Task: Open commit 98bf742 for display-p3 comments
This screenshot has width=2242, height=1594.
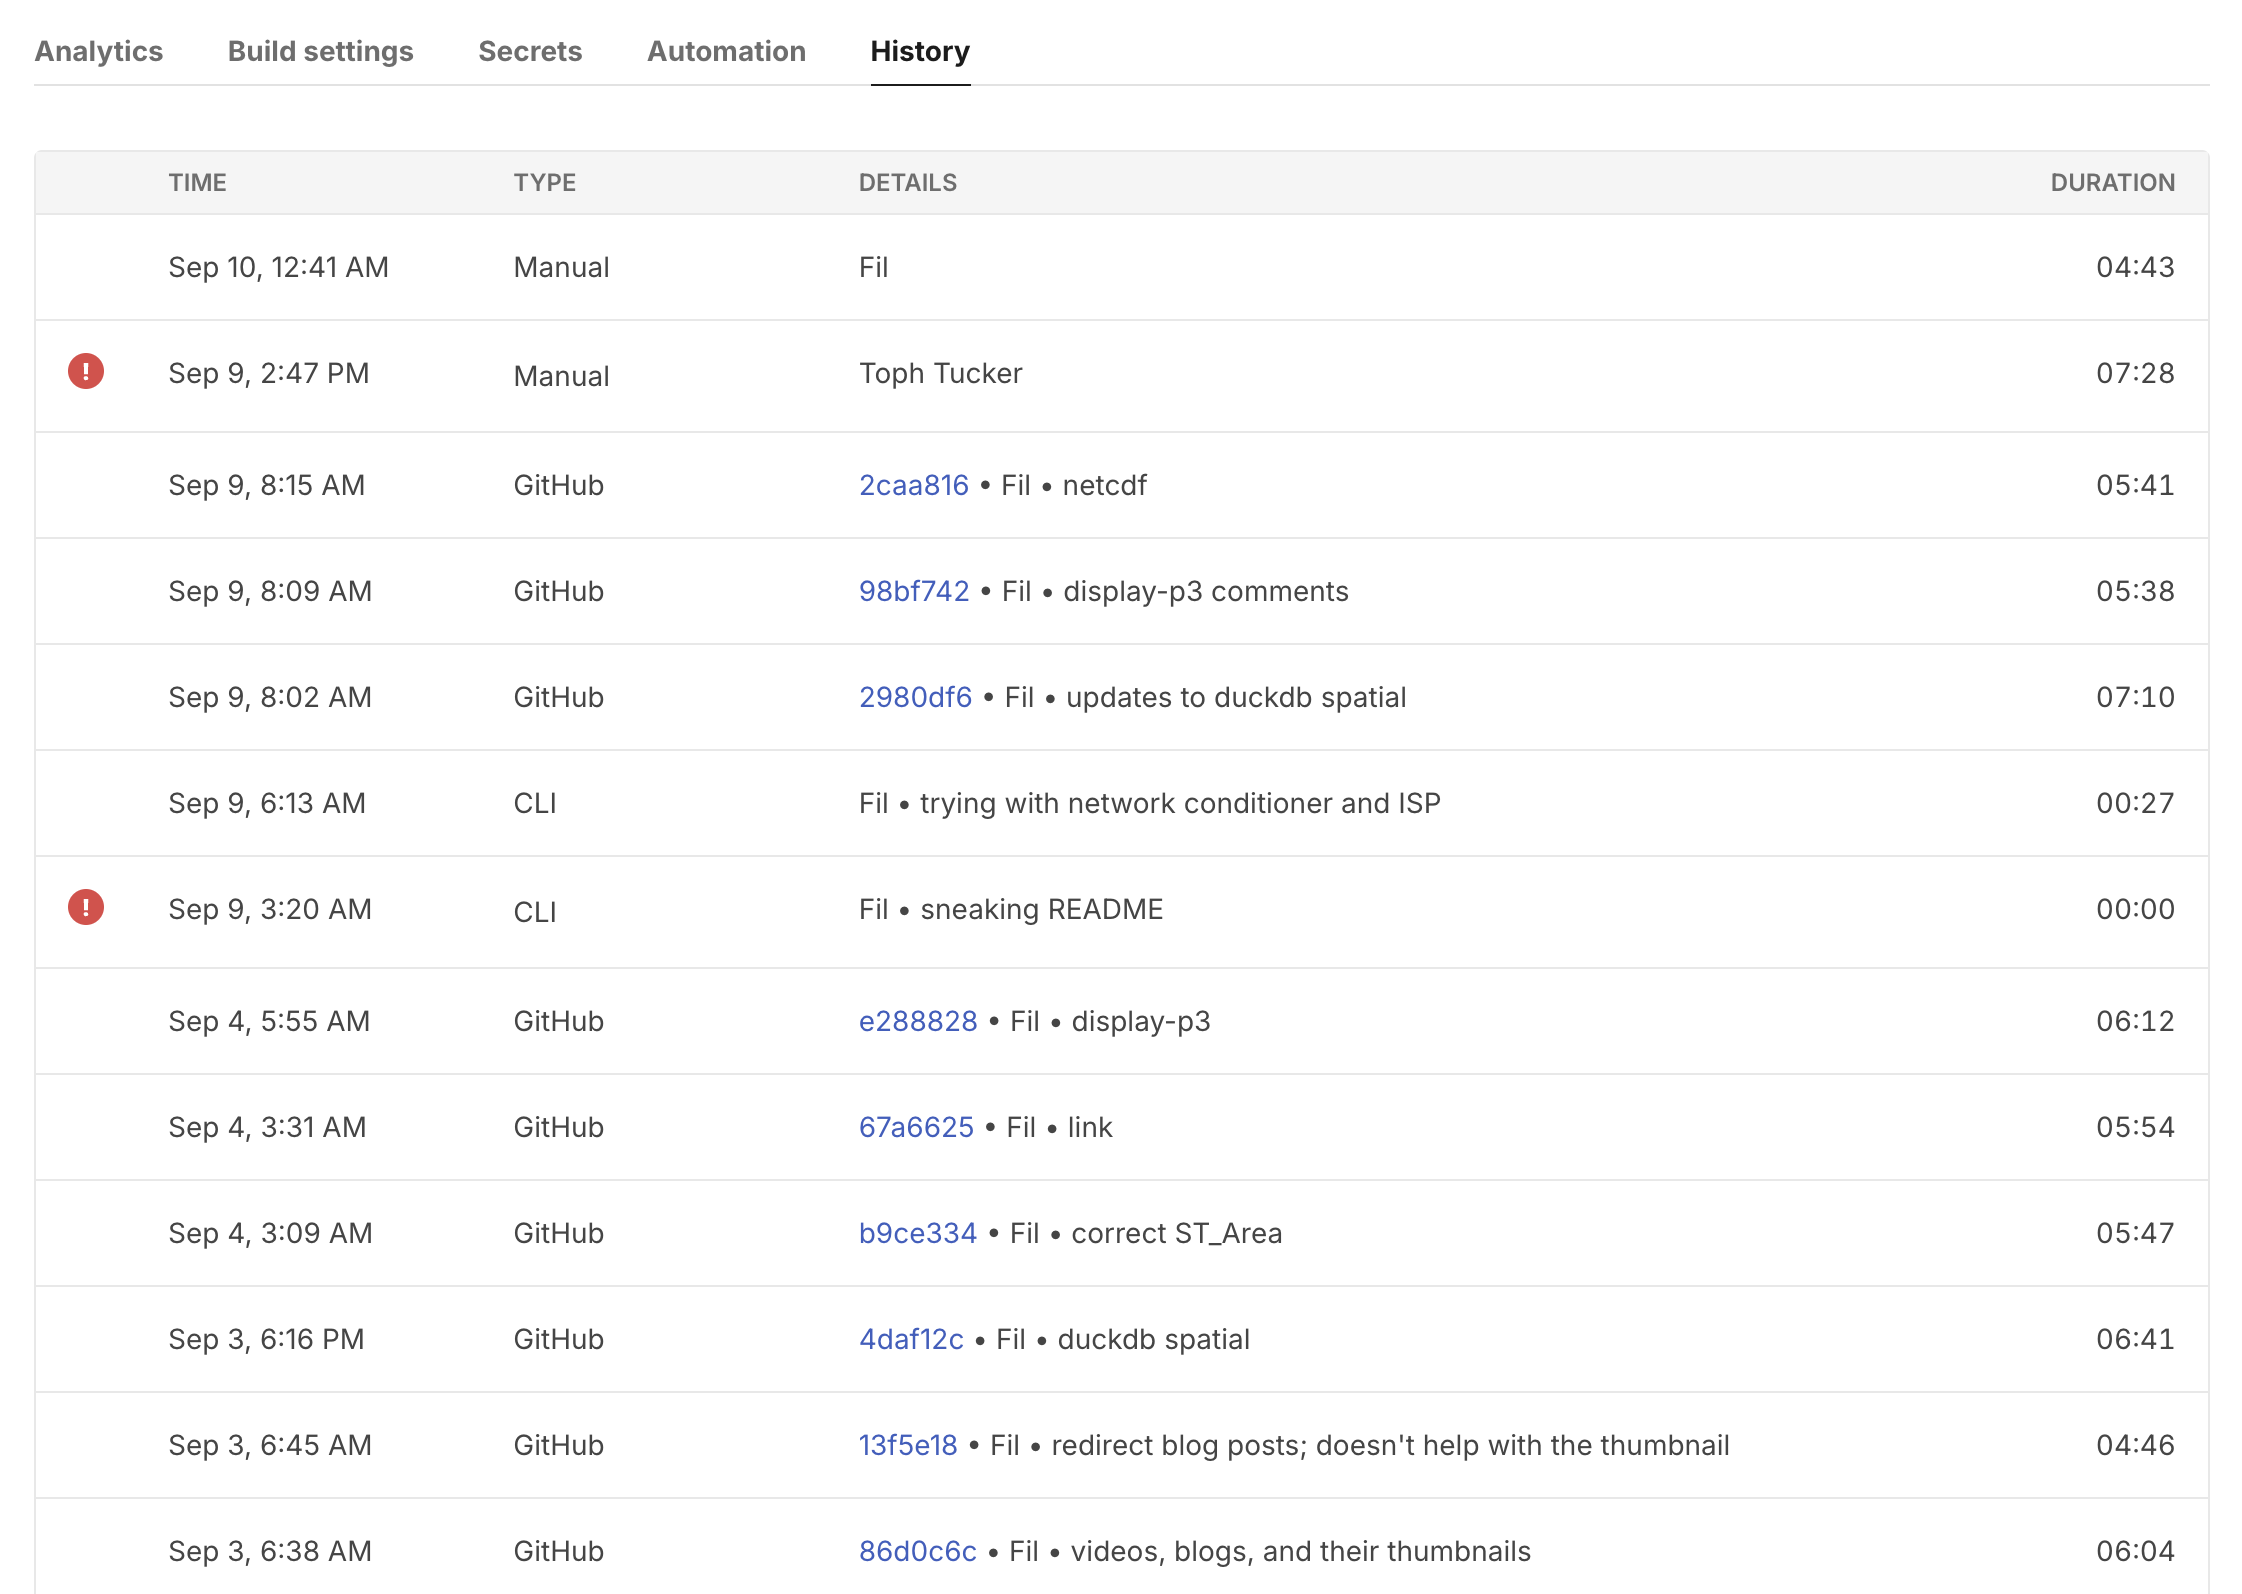Action: (x=914, y=591)
